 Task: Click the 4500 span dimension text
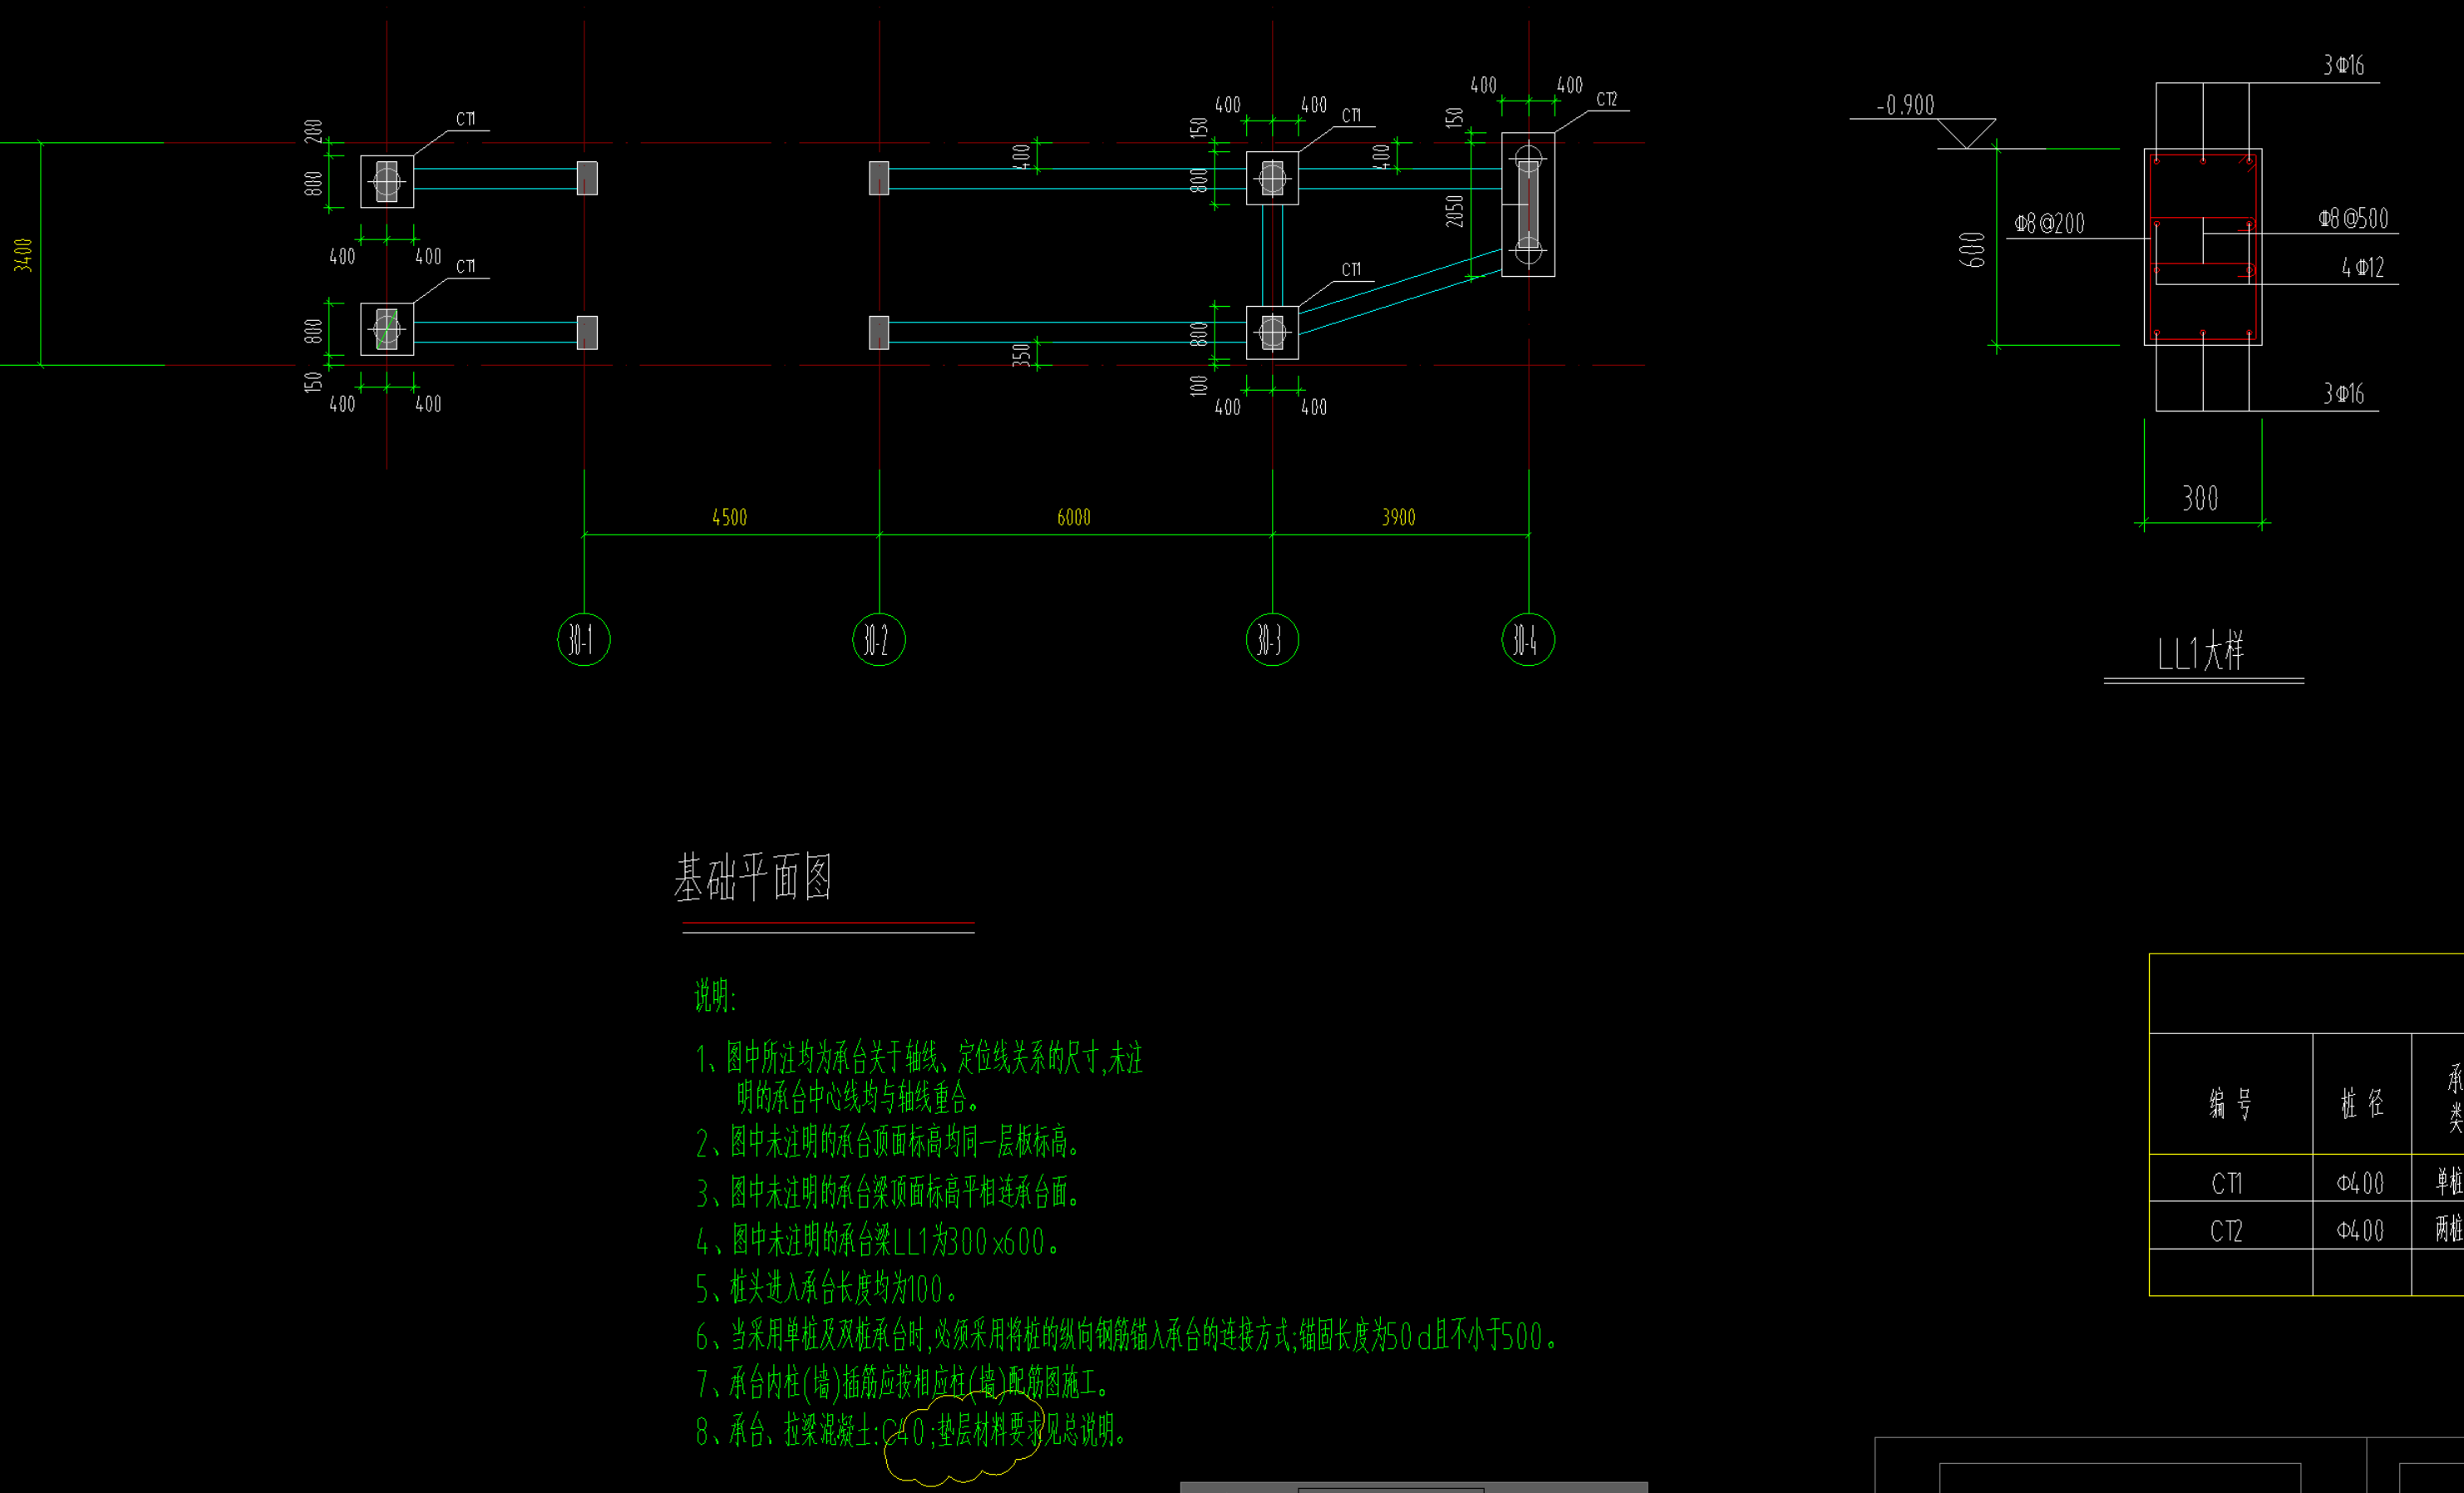(729, 517)
